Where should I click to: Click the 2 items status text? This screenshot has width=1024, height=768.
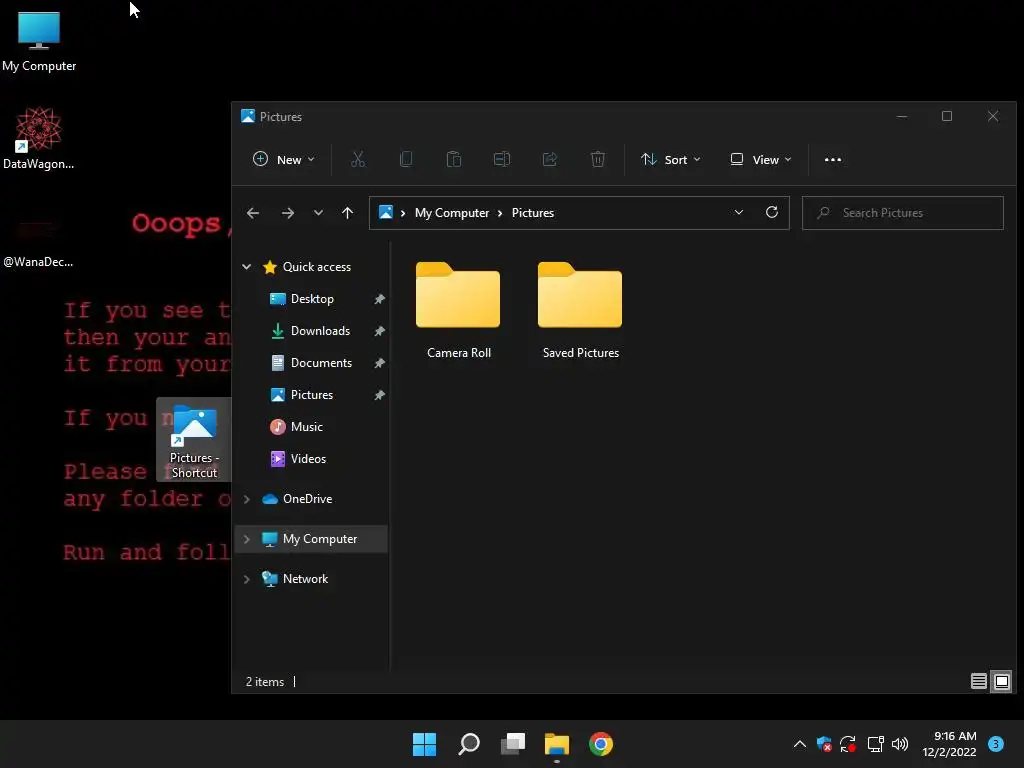click(264, 682)
